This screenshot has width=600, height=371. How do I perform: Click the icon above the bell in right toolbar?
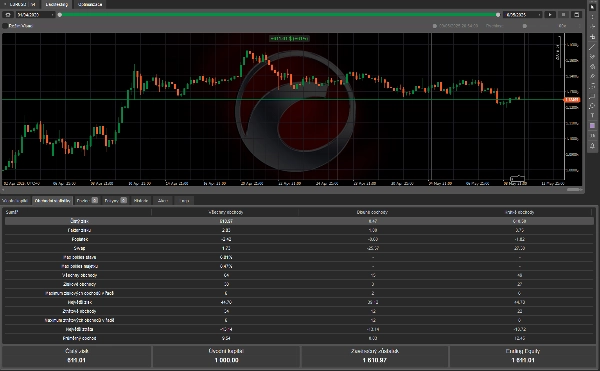click(x=592, y=136)
